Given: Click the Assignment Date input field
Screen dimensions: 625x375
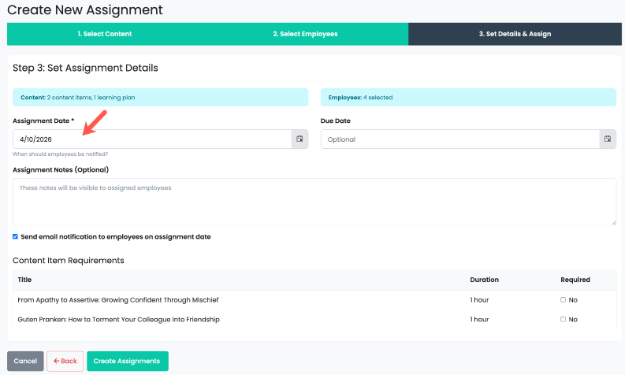Looking at the screenshot, I should (x=152, y=139).
